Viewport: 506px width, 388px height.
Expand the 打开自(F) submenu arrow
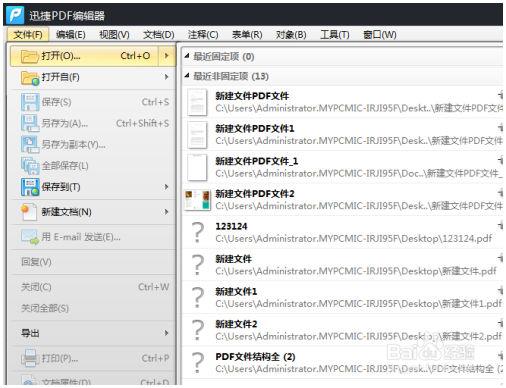pyautogui.click(x=166, y=77)
